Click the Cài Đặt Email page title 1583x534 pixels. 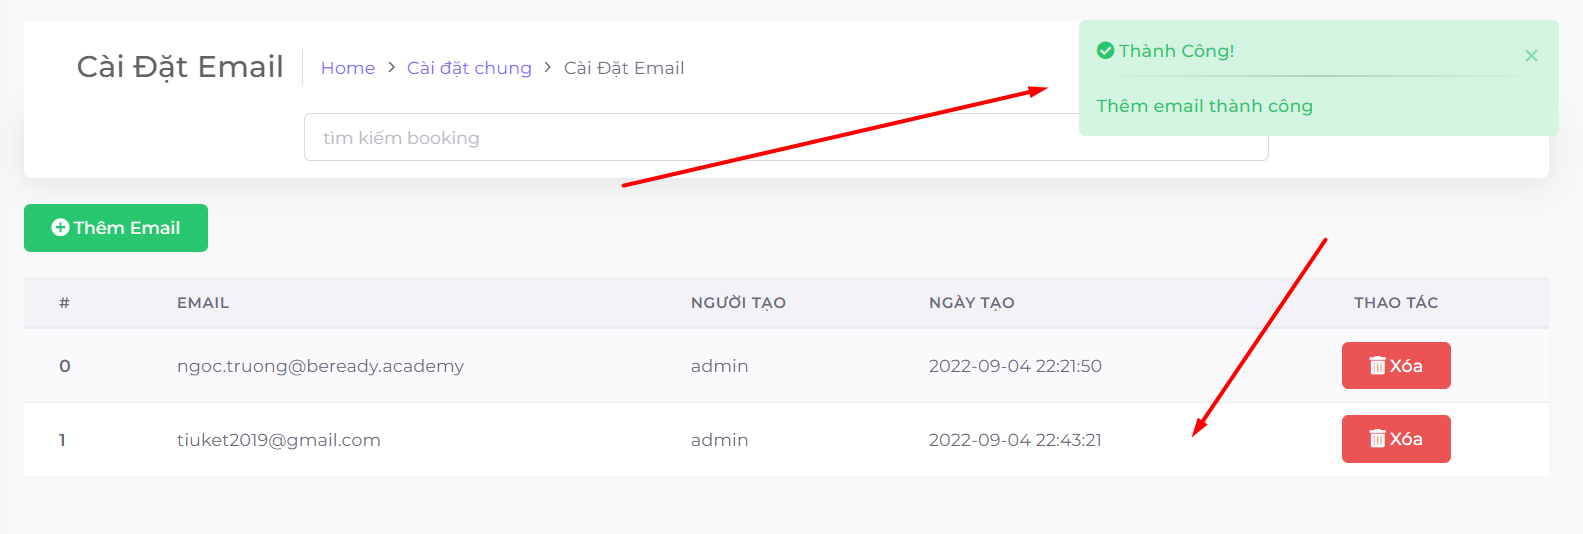(180, 67)
